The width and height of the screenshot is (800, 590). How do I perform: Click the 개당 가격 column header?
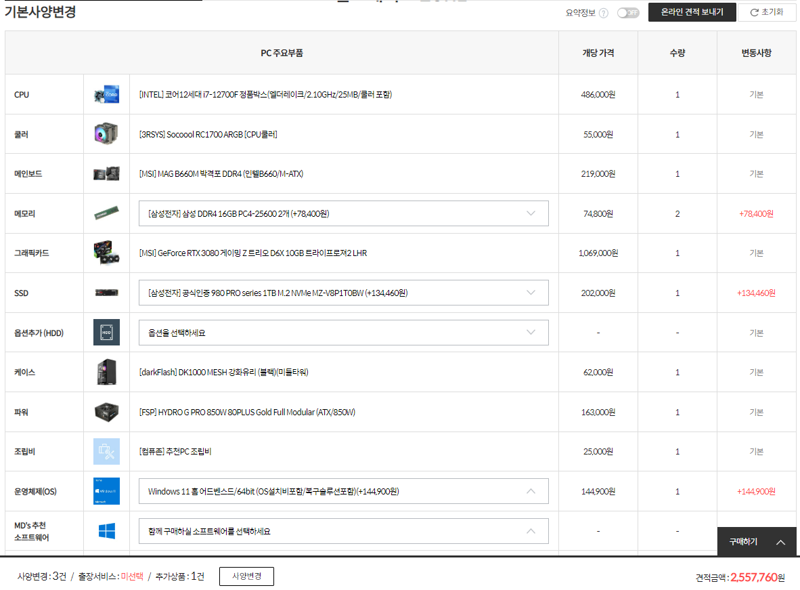(x=598, y=53)
